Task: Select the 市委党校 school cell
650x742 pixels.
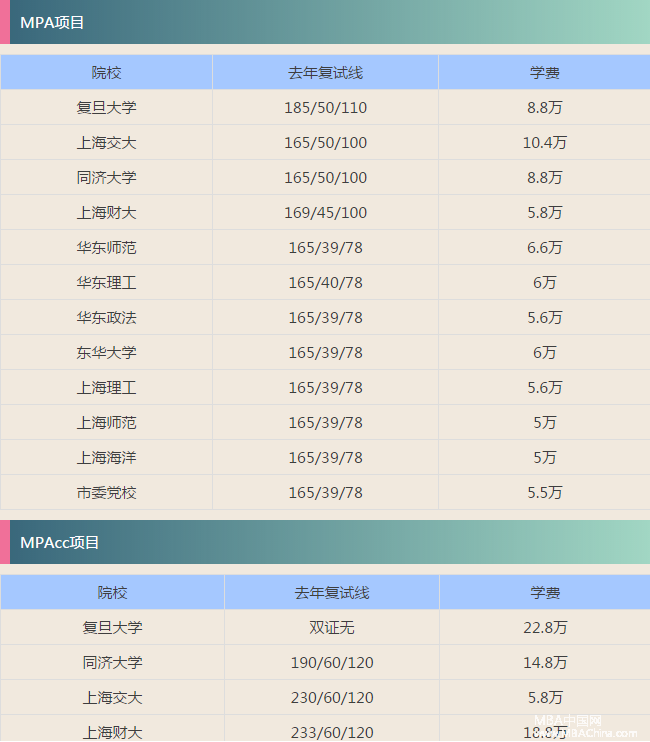Action: pos(106,493)
